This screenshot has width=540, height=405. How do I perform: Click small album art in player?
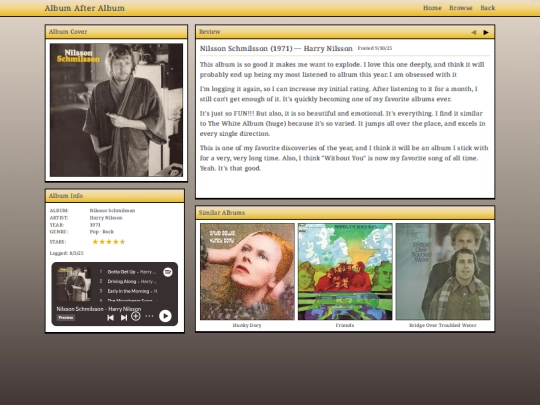(74, 284)
